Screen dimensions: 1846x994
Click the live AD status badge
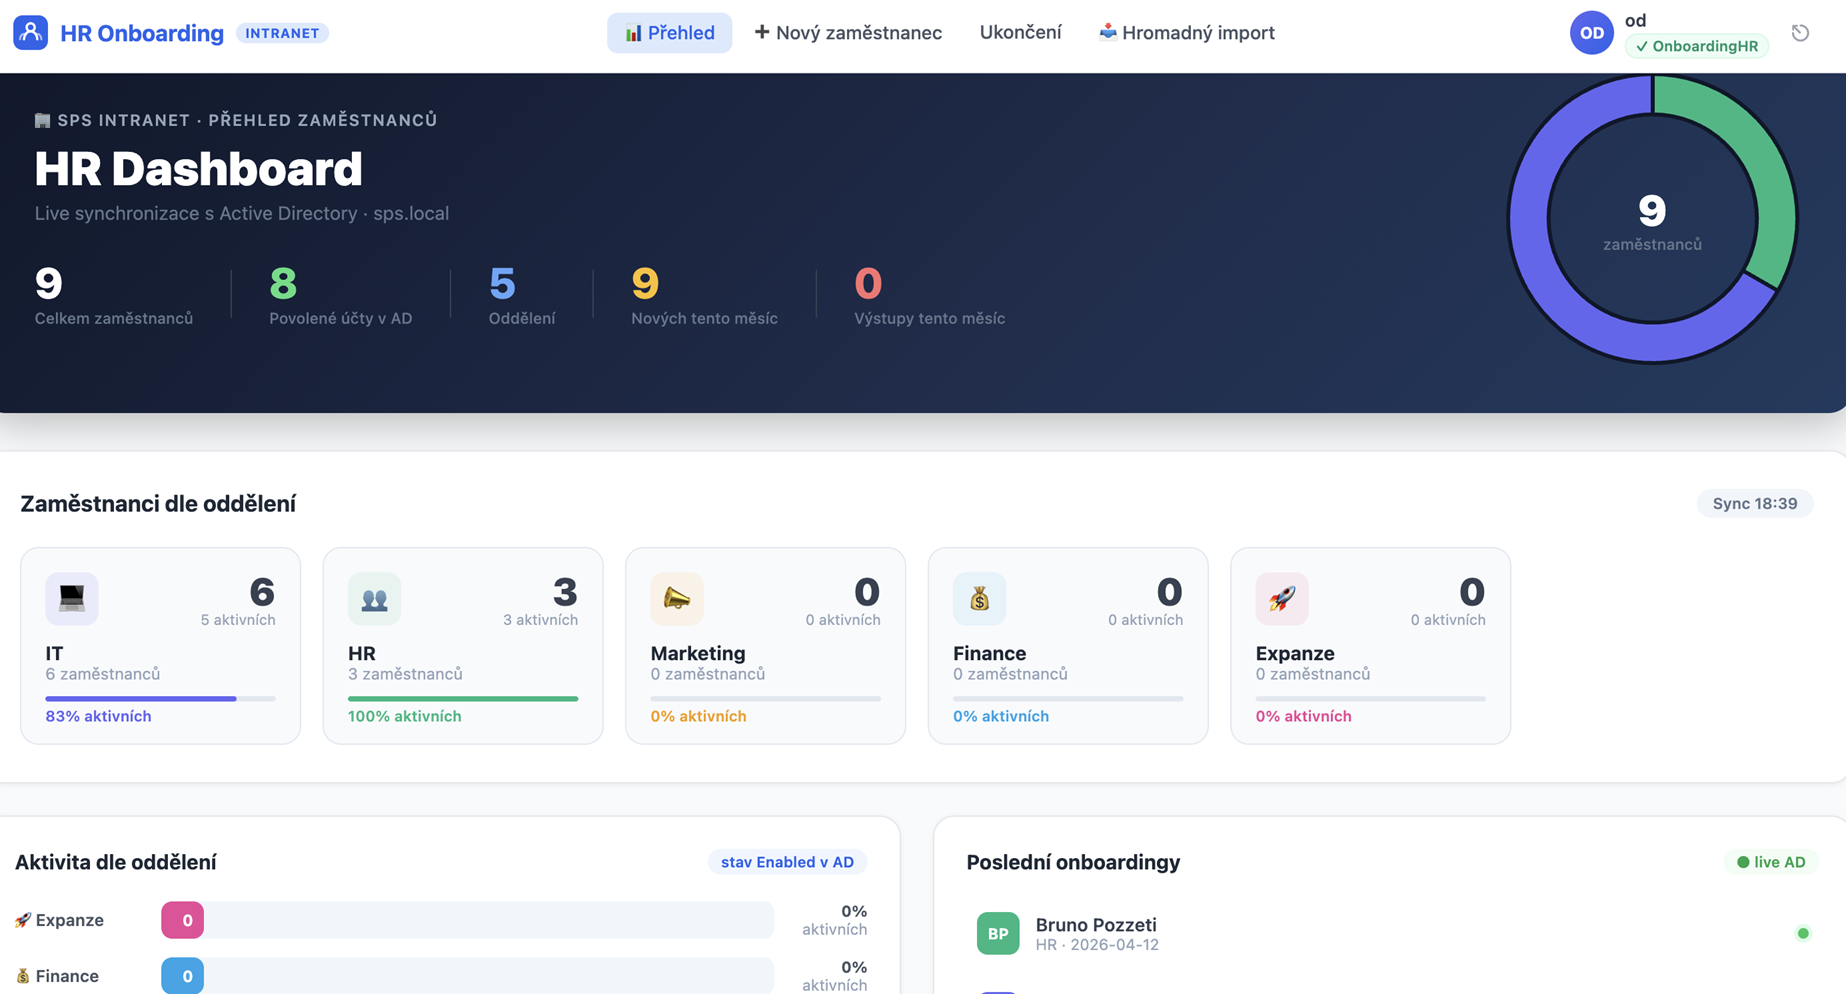pos(1771,862)
